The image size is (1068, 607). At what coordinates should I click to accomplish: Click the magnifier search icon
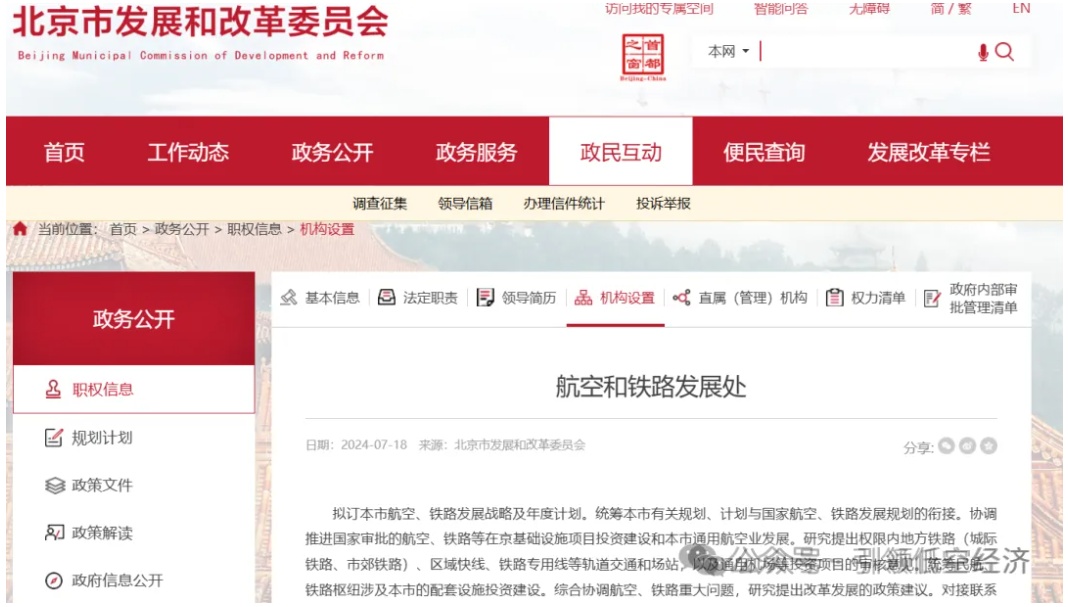[1005, 52]
